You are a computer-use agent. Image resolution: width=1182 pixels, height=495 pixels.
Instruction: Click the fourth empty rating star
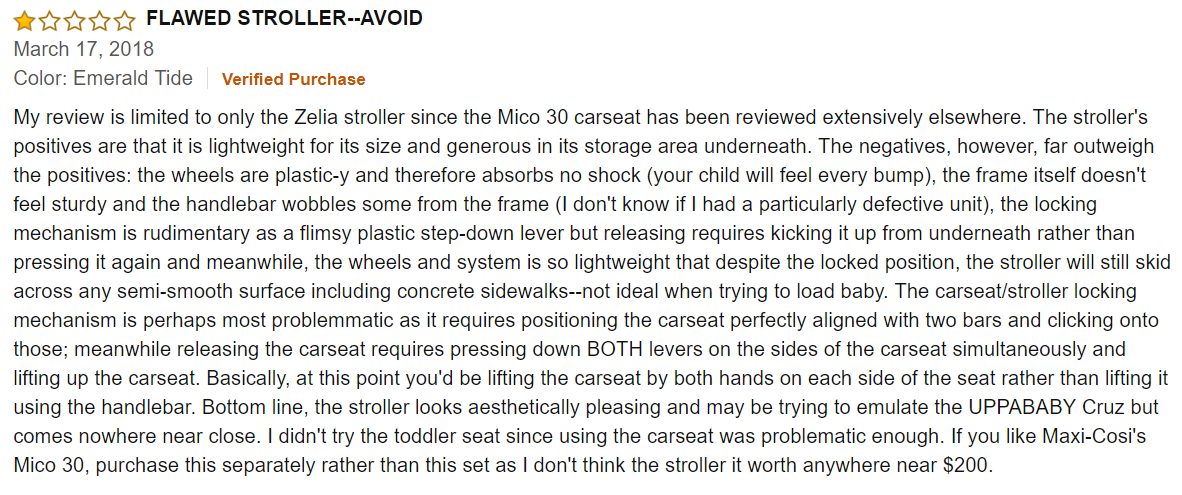coord(99,20)
